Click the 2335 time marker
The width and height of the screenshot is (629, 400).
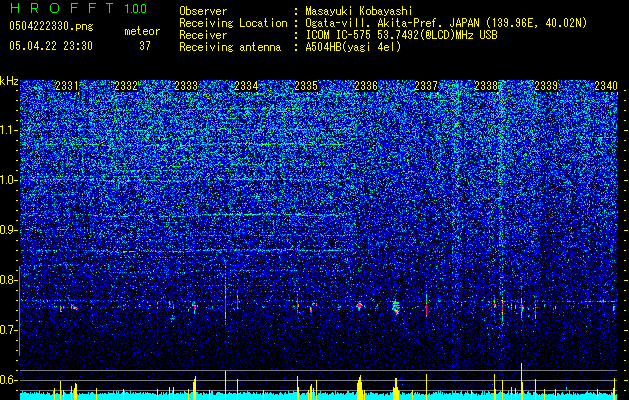[306, 86]
